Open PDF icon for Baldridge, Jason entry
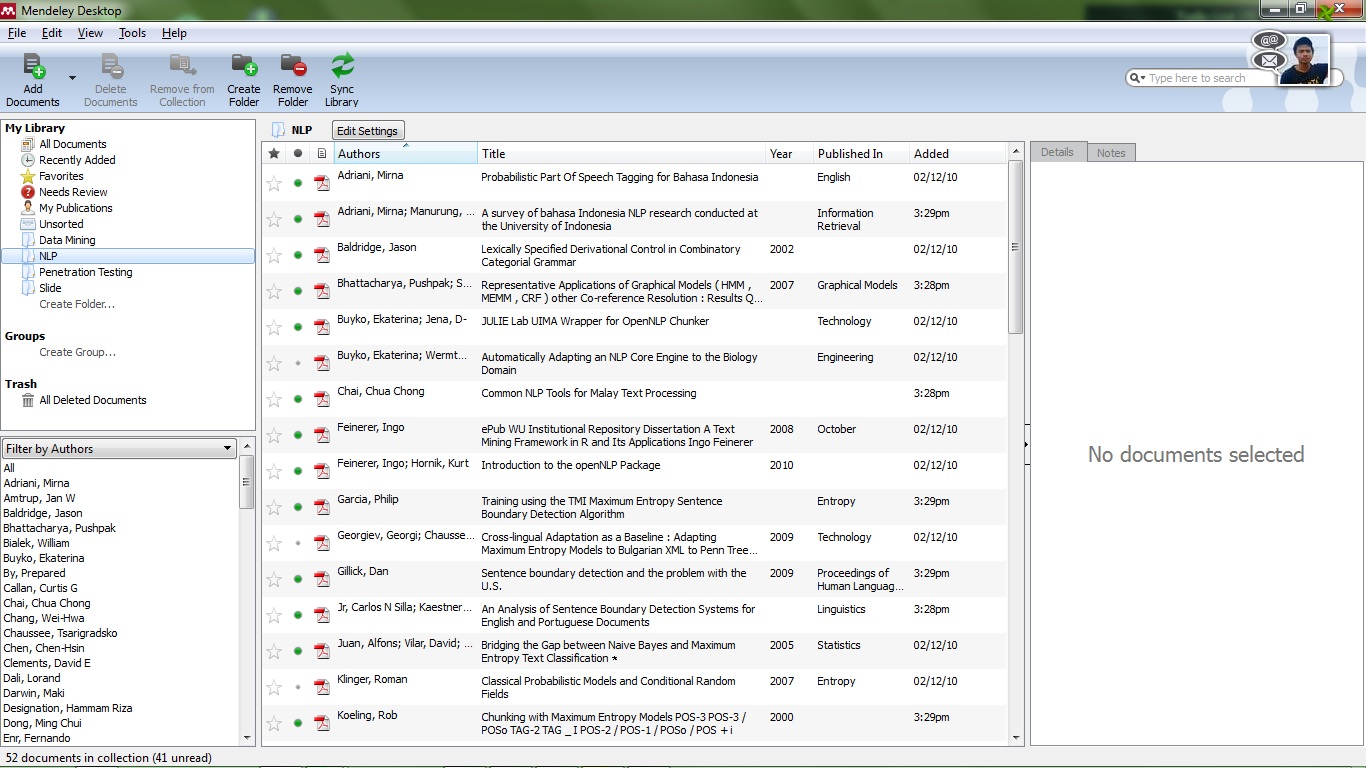This screenshot has width=1366, height=768. coord(322,255)
